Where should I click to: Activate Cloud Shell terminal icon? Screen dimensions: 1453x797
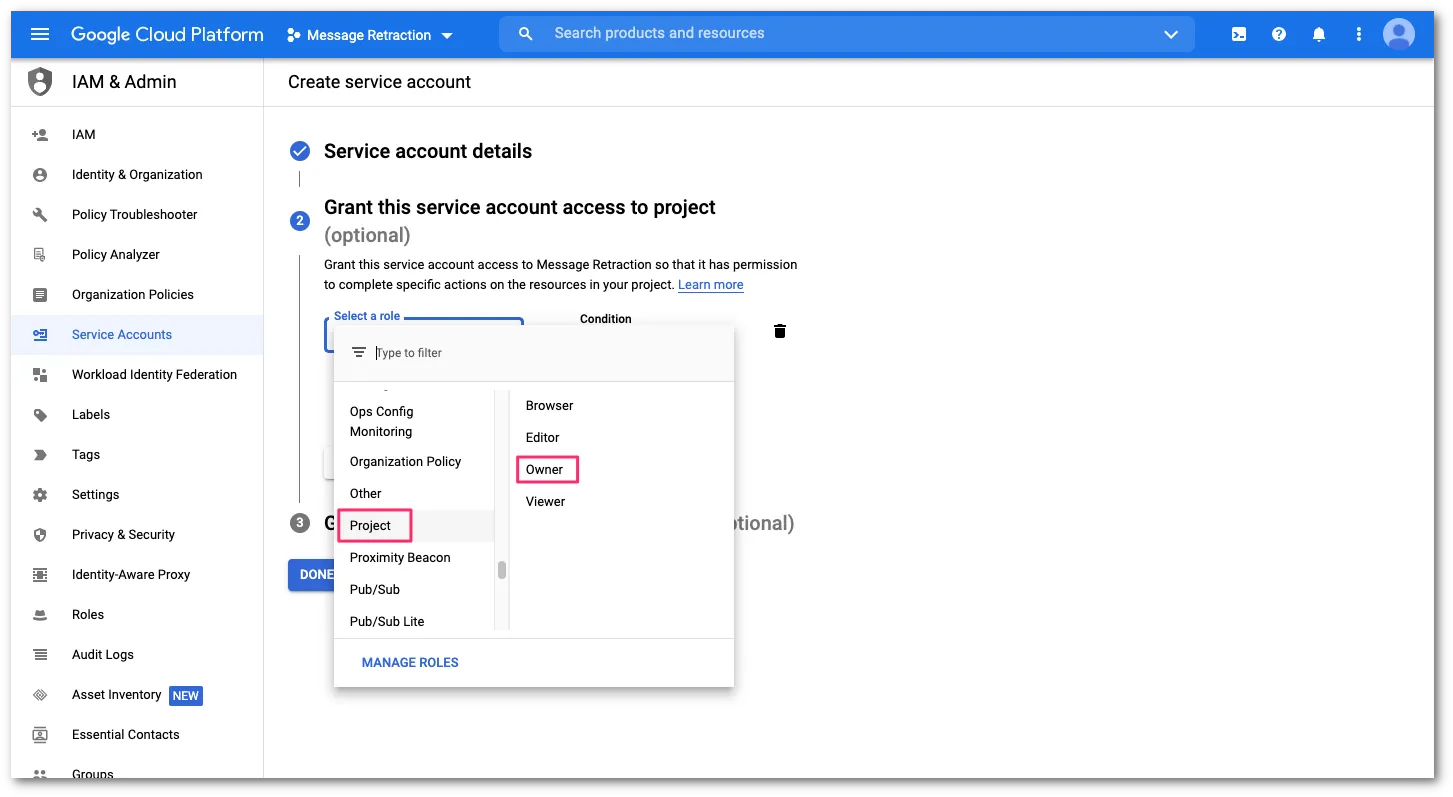(1238, 33)
